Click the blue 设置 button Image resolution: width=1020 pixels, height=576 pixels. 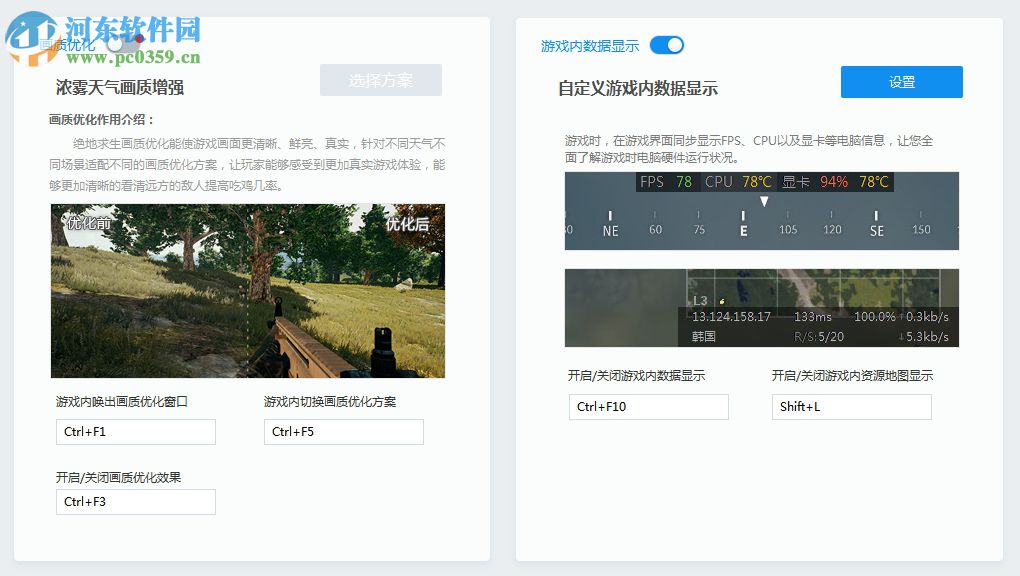(901, 82)
